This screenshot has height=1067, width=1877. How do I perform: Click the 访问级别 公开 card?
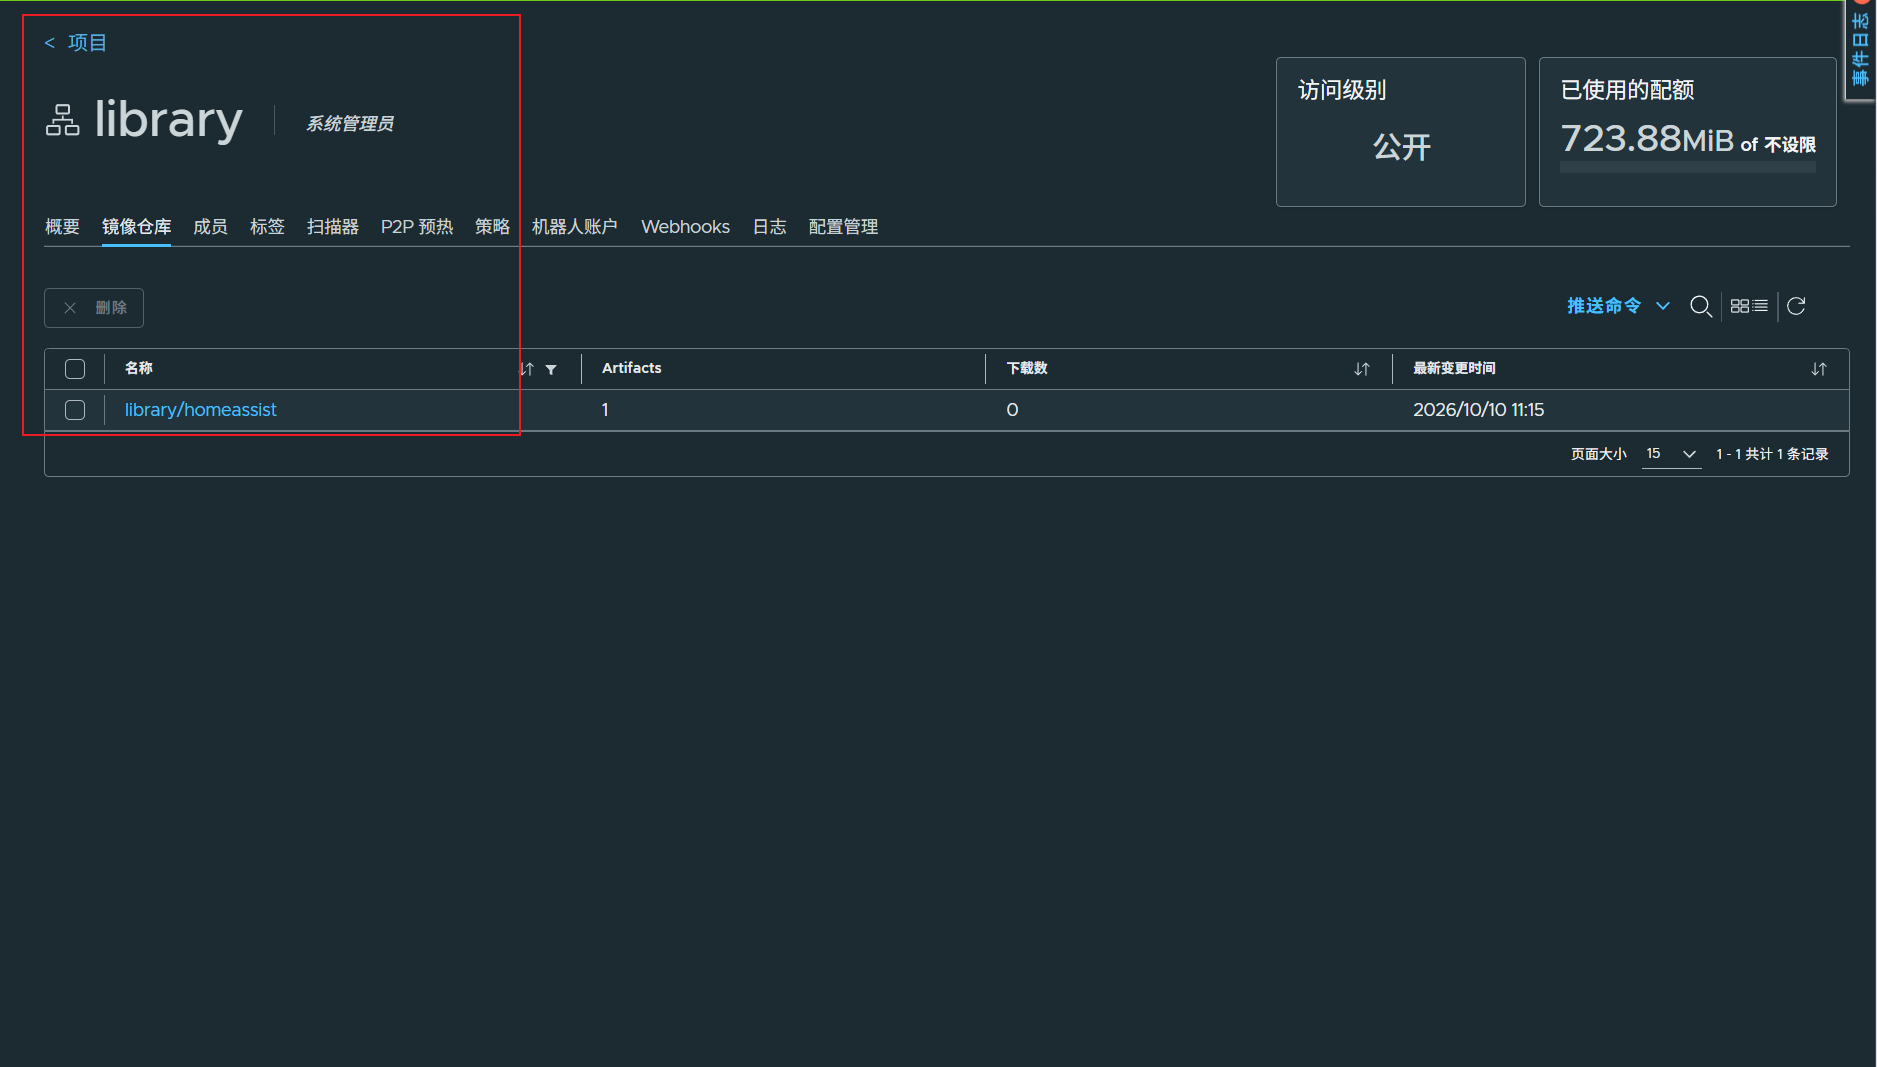pos(1400,132)
